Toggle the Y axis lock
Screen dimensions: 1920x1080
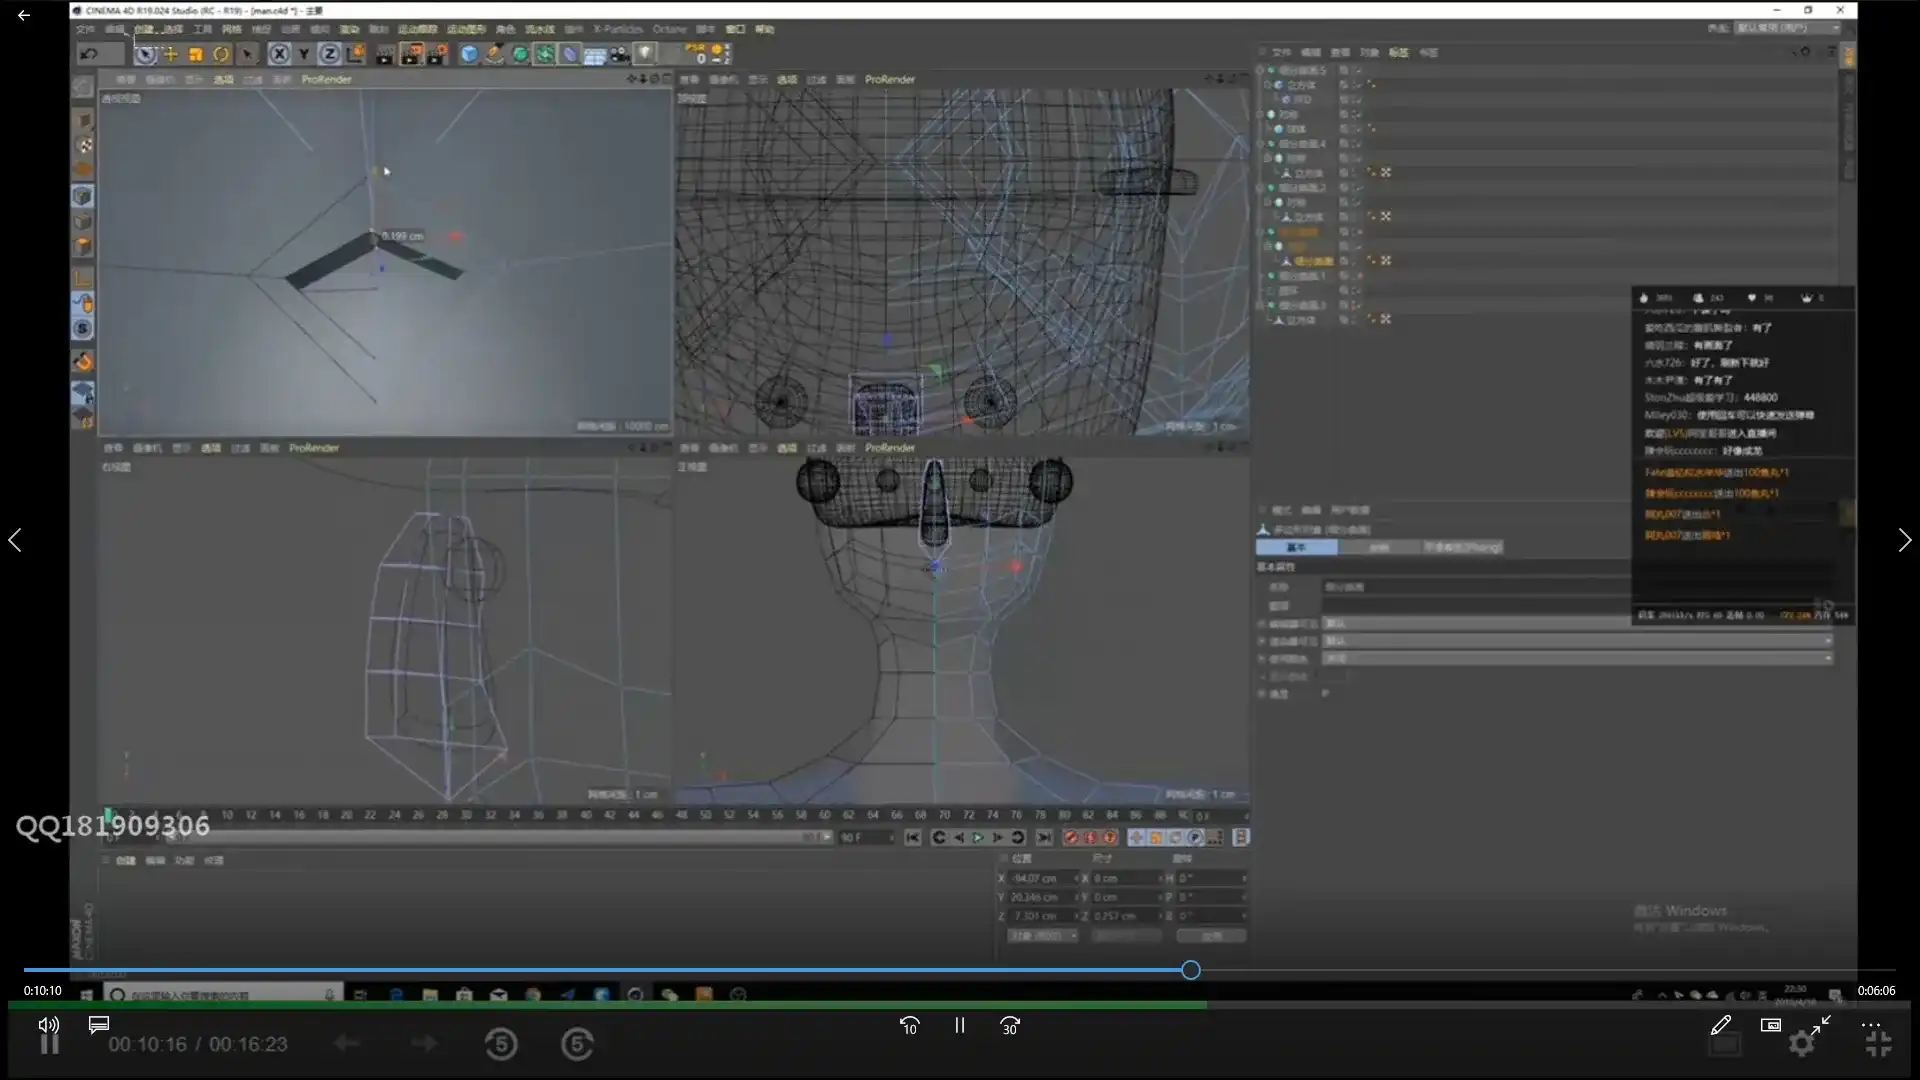(x=304, y=54)
